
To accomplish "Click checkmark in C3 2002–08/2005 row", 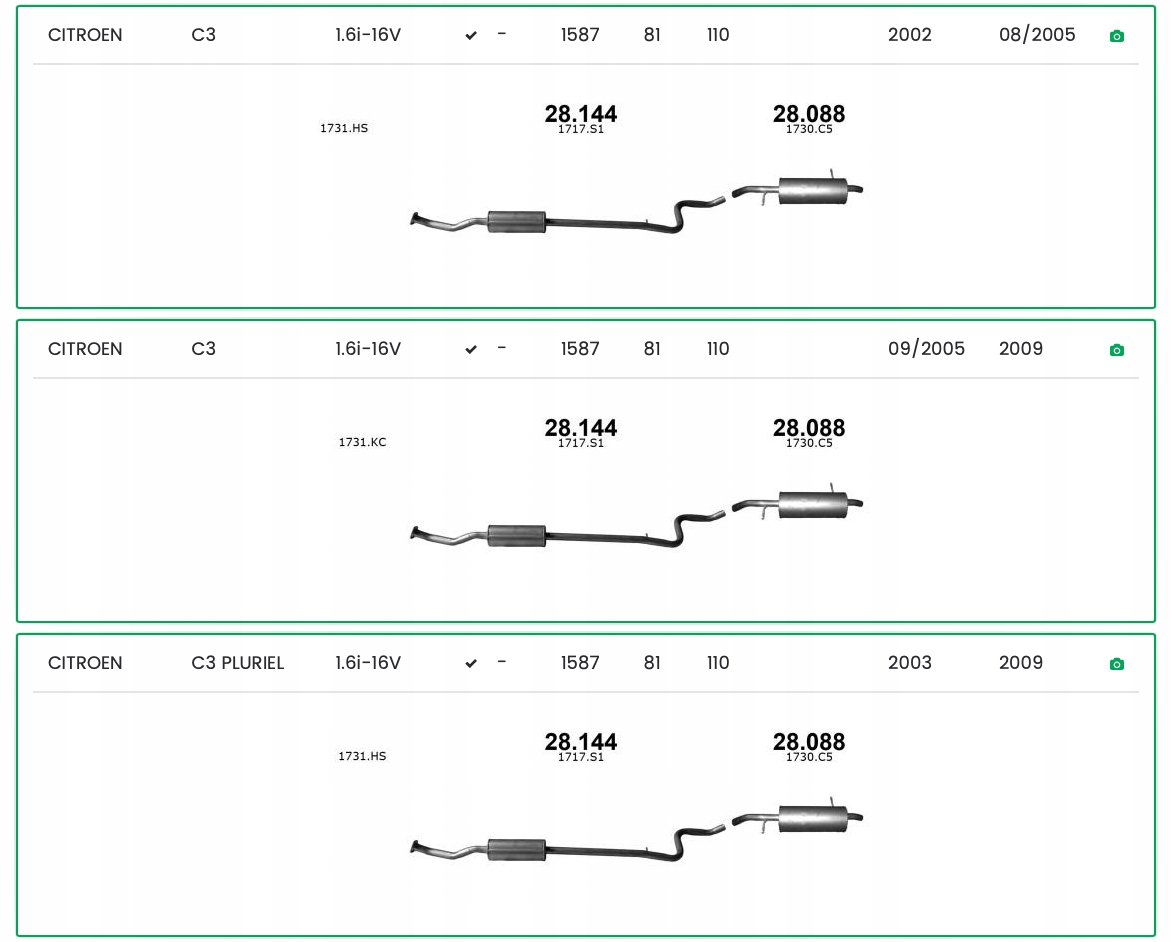I will pos(471,36).
